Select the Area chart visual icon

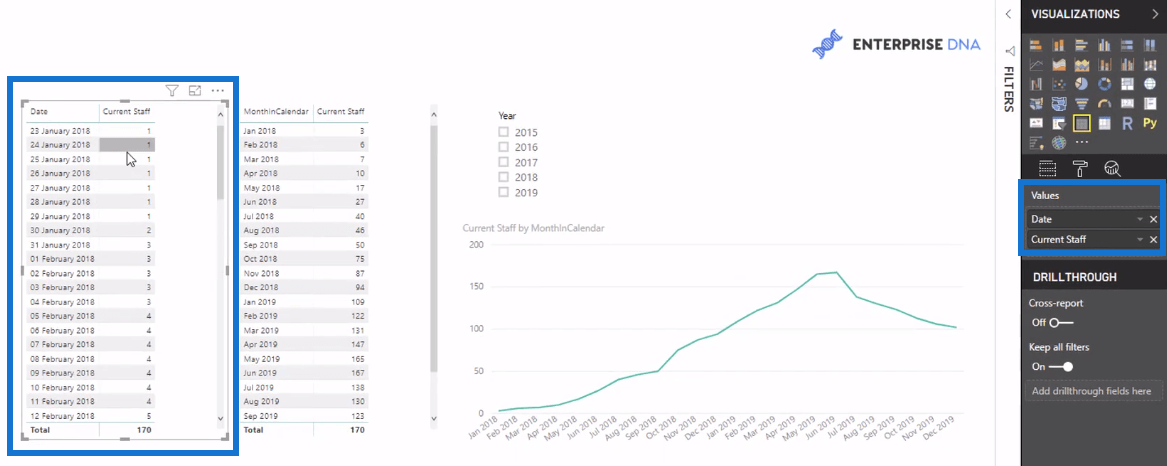pyautogui.click(x=1058, y=65)
